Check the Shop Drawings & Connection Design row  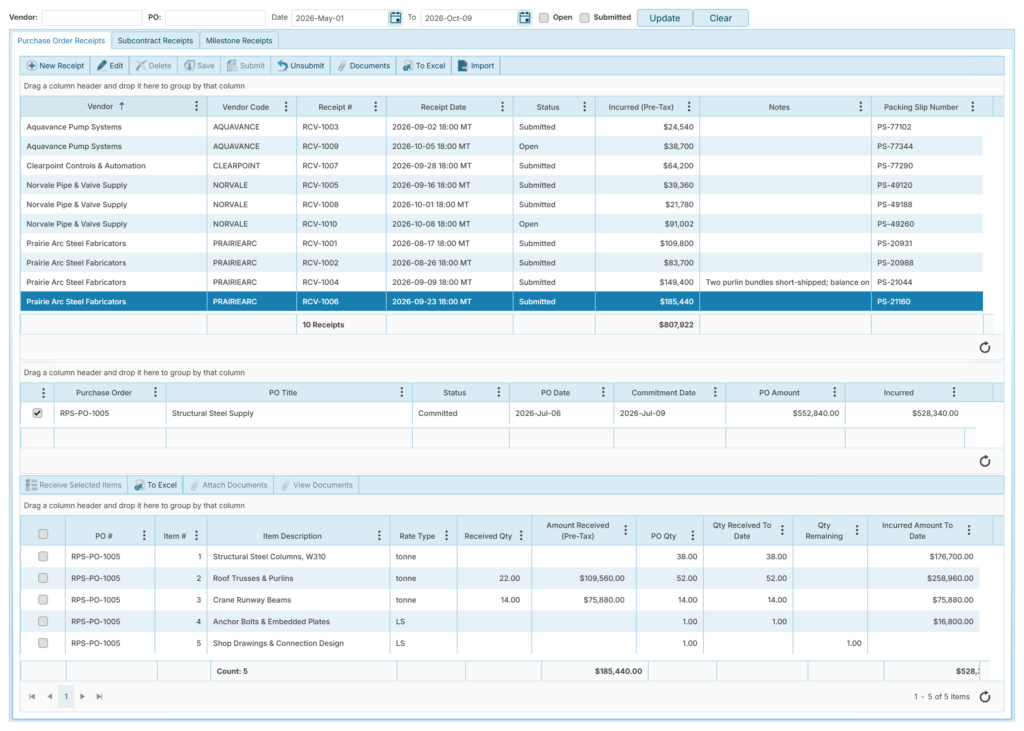(x=43, y=643)
